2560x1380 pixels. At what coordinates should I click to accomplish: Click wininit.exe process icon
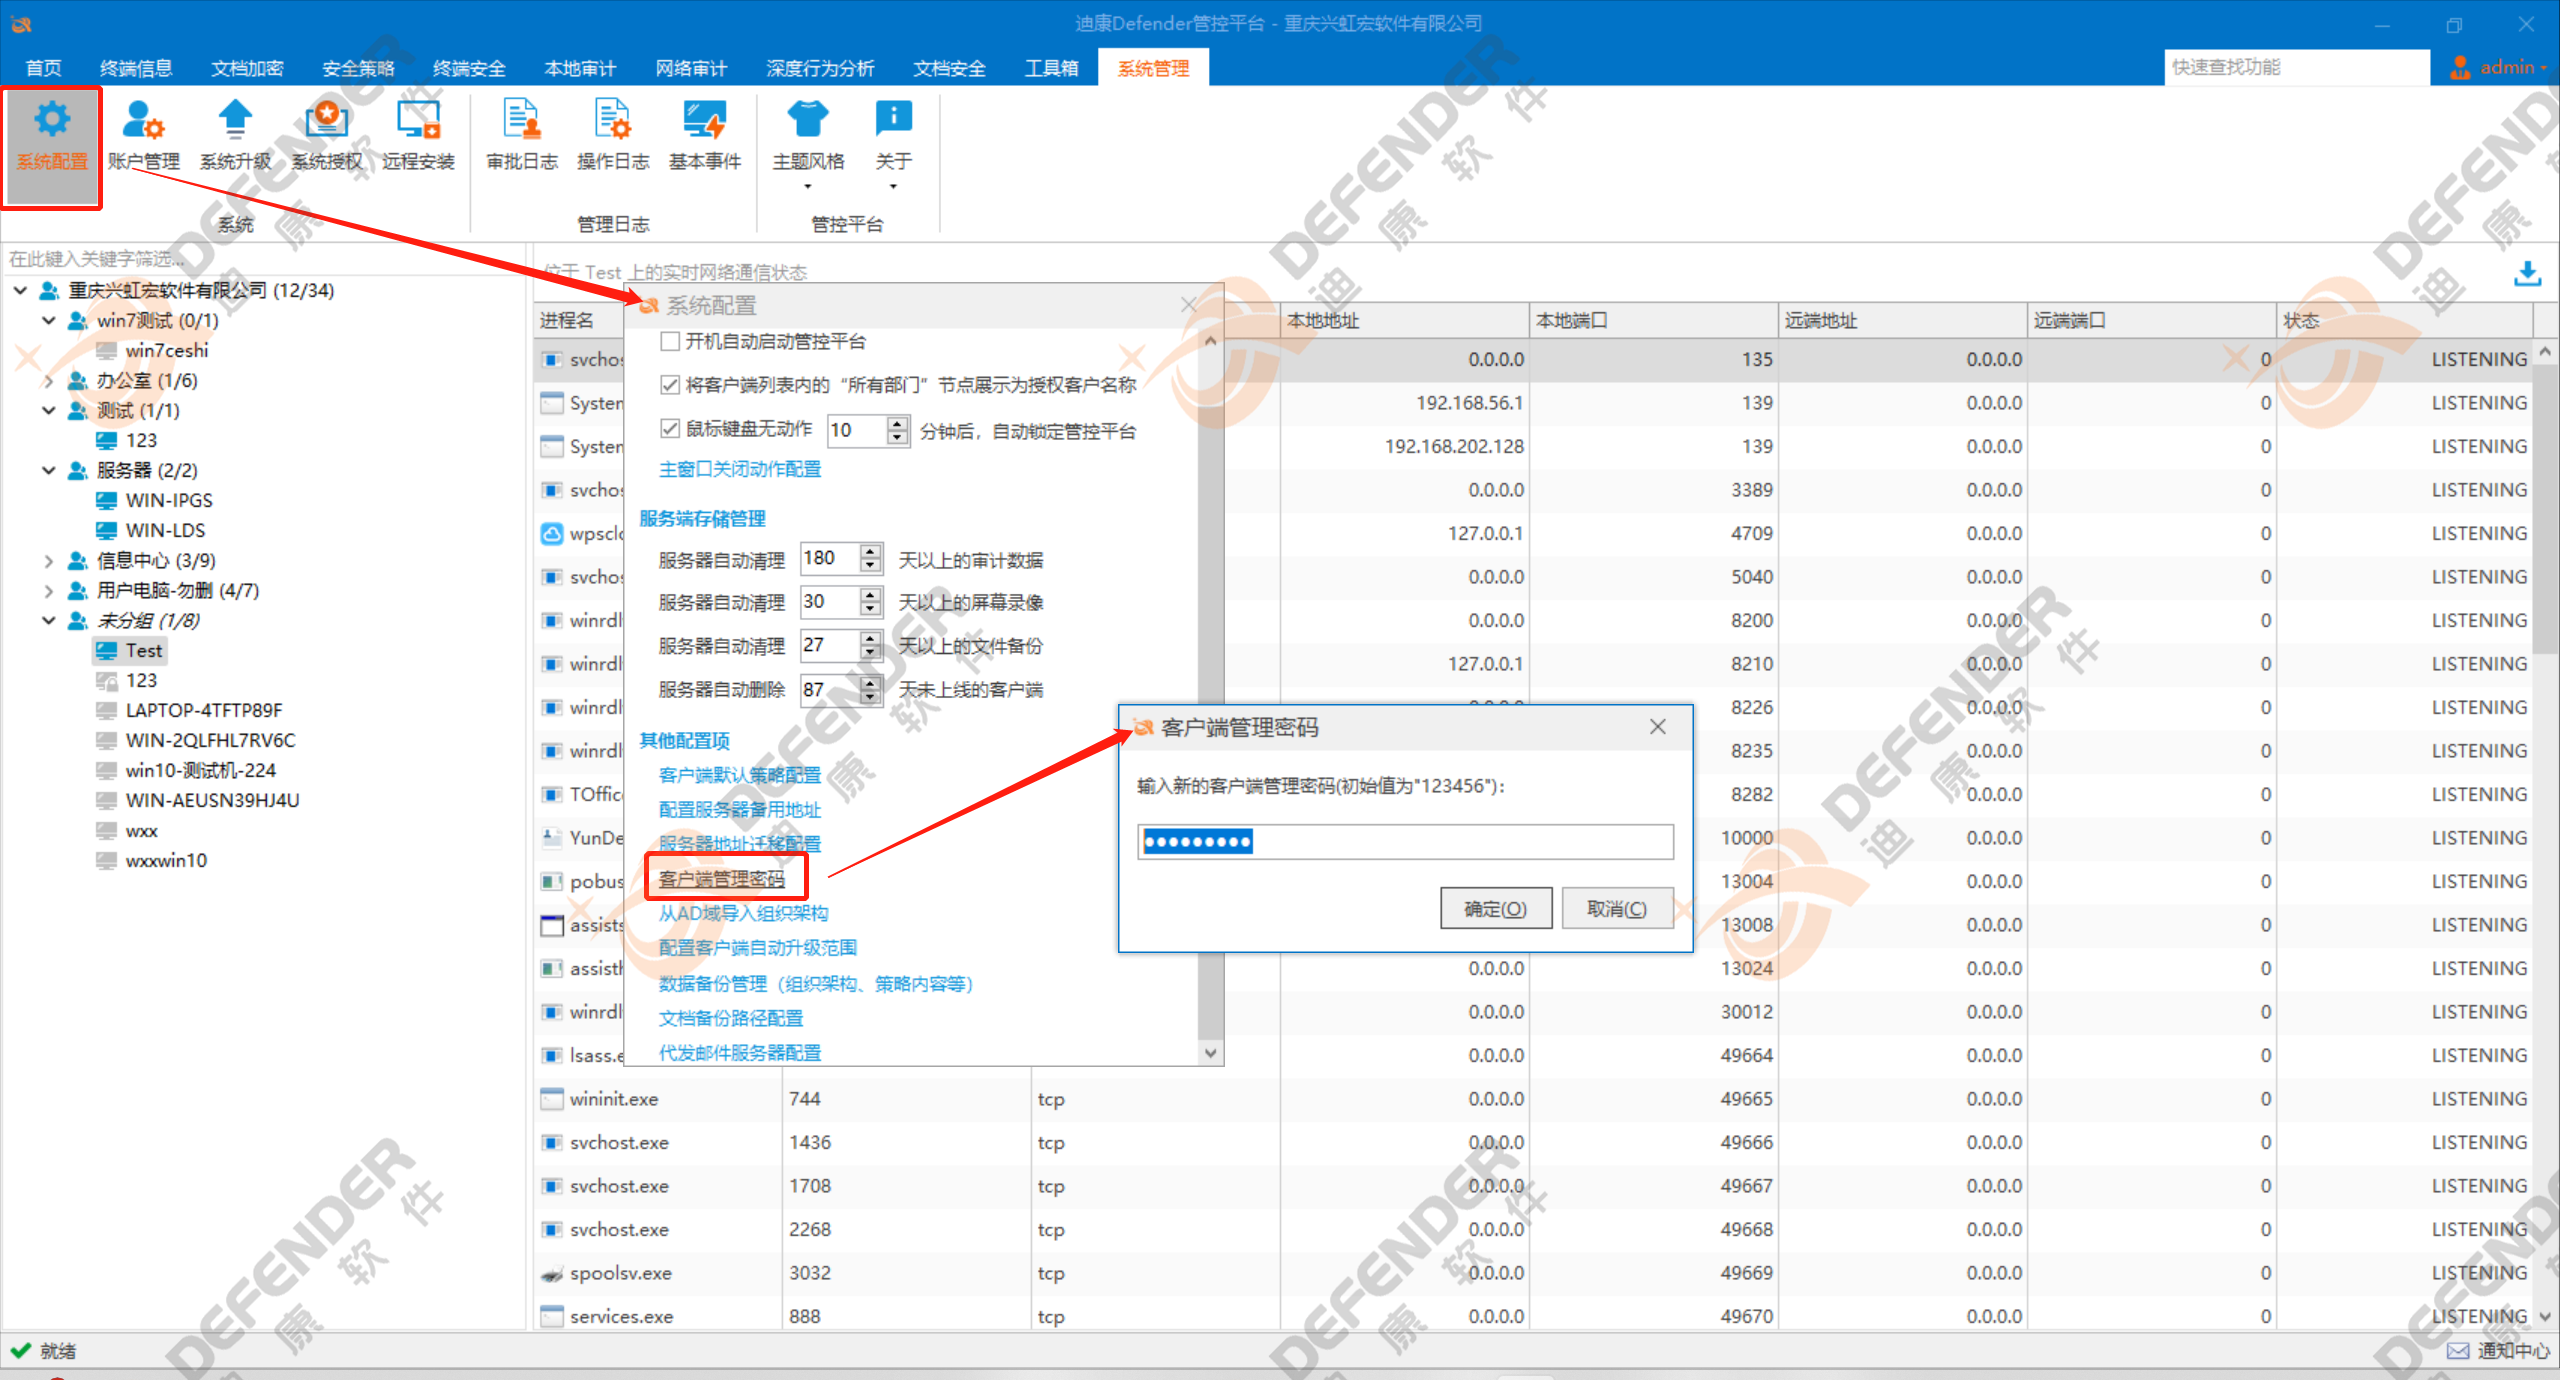[552, 1099]
